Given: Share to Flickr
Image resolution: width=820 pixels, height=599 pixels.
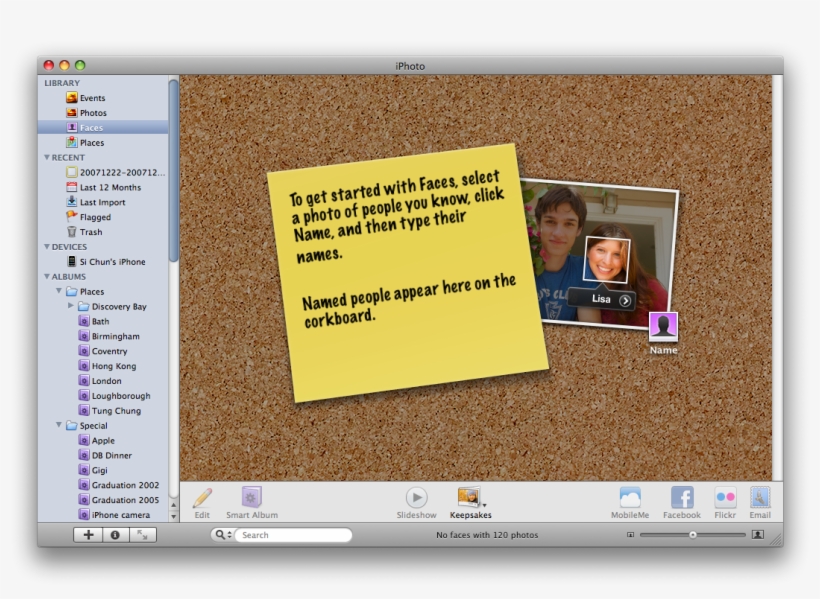Looking at the screenshot, I should 725,503.
